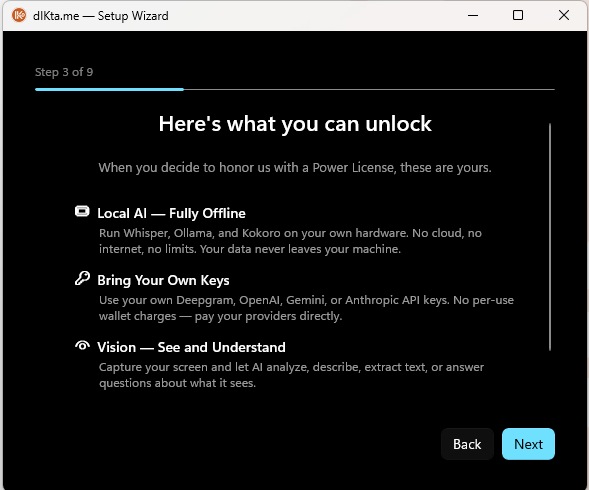This screenshot has width=589, height=490.
Task: Click the Local AI chip icon
Action: [82, 211]
